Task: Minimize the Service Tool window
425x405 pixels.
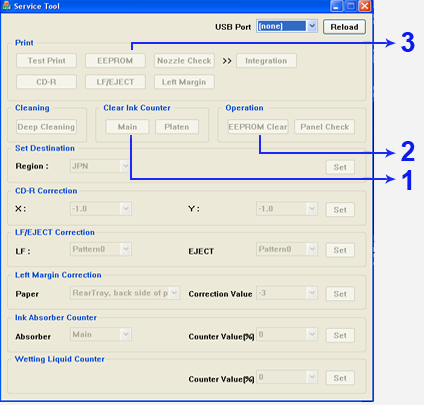Action: point(336,6)
